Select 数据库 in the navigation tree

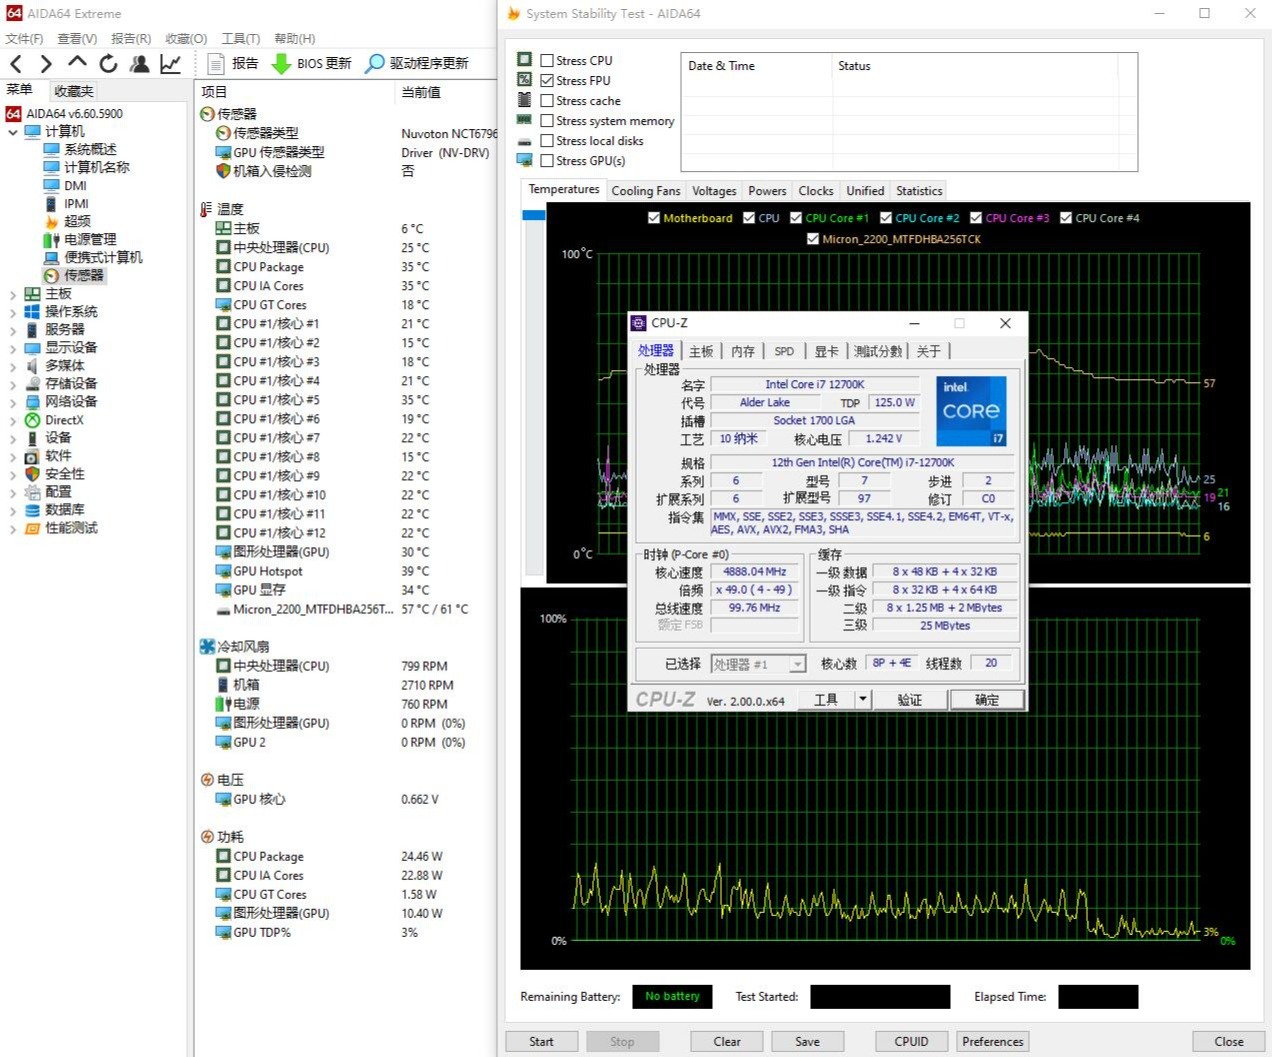pyautogui.click(x=65, y=510)
